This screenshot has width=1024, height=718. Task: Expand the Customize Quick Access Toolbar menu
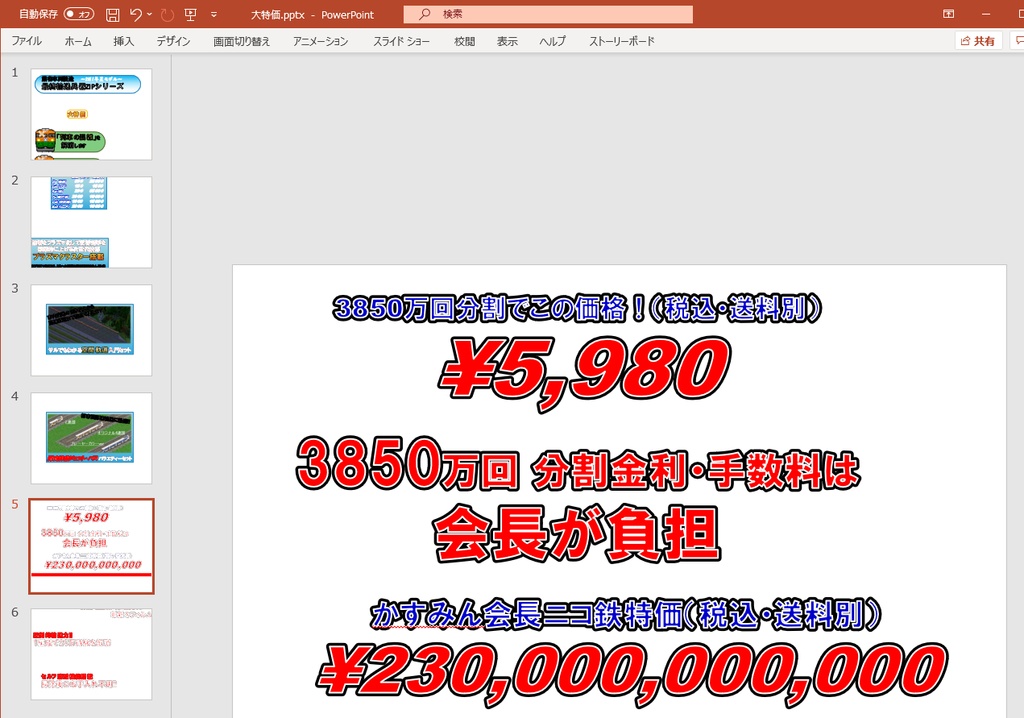214,14
